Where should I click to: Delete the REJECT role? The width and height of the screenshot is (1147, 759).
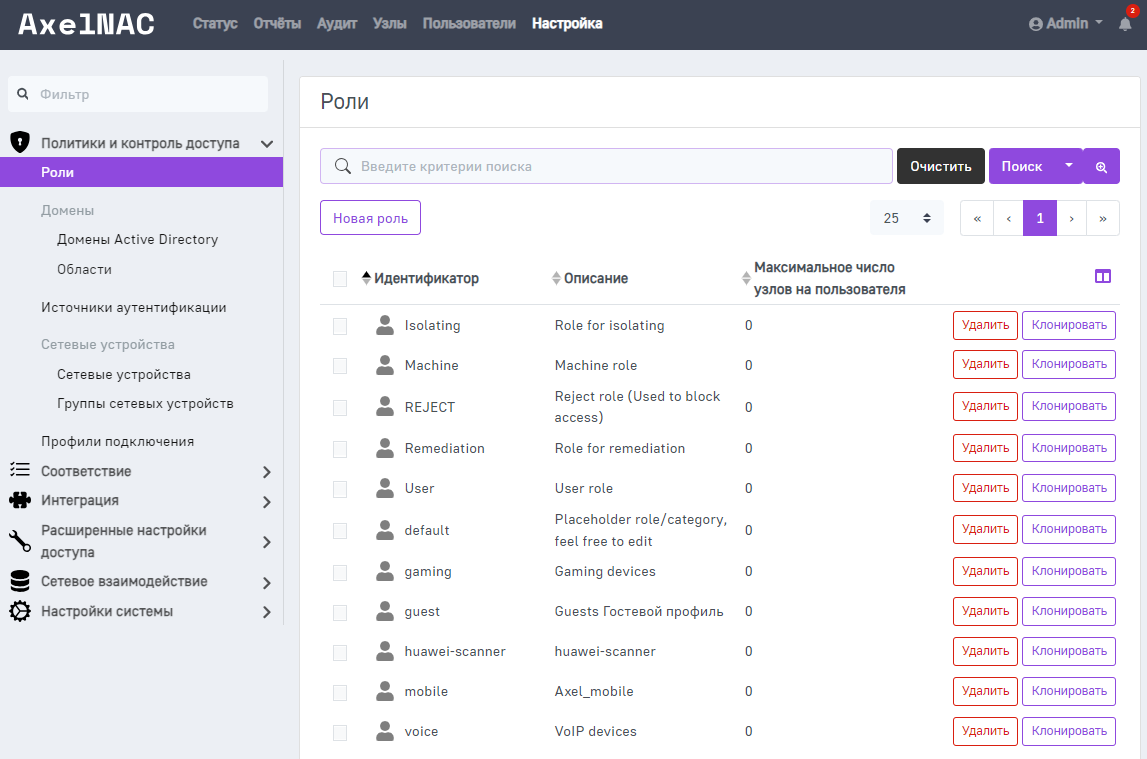(x=985, y=406)
